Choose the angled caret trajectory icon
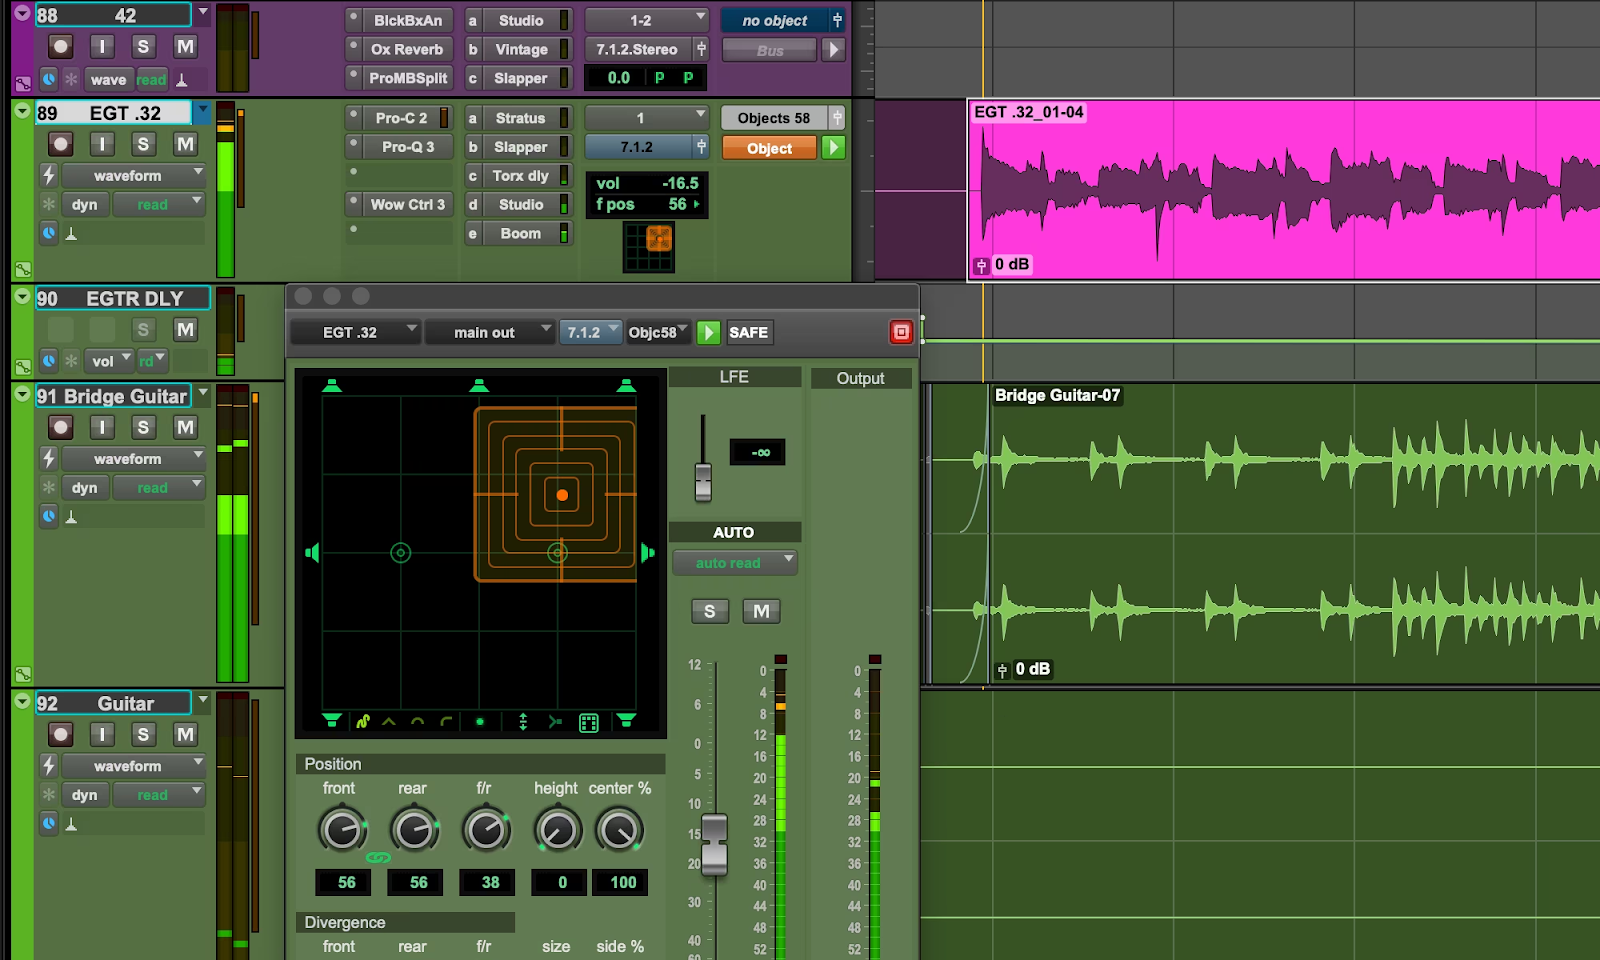Image resolution: width=1600 pixels, height=960 pixels. (x=389, y=721)
